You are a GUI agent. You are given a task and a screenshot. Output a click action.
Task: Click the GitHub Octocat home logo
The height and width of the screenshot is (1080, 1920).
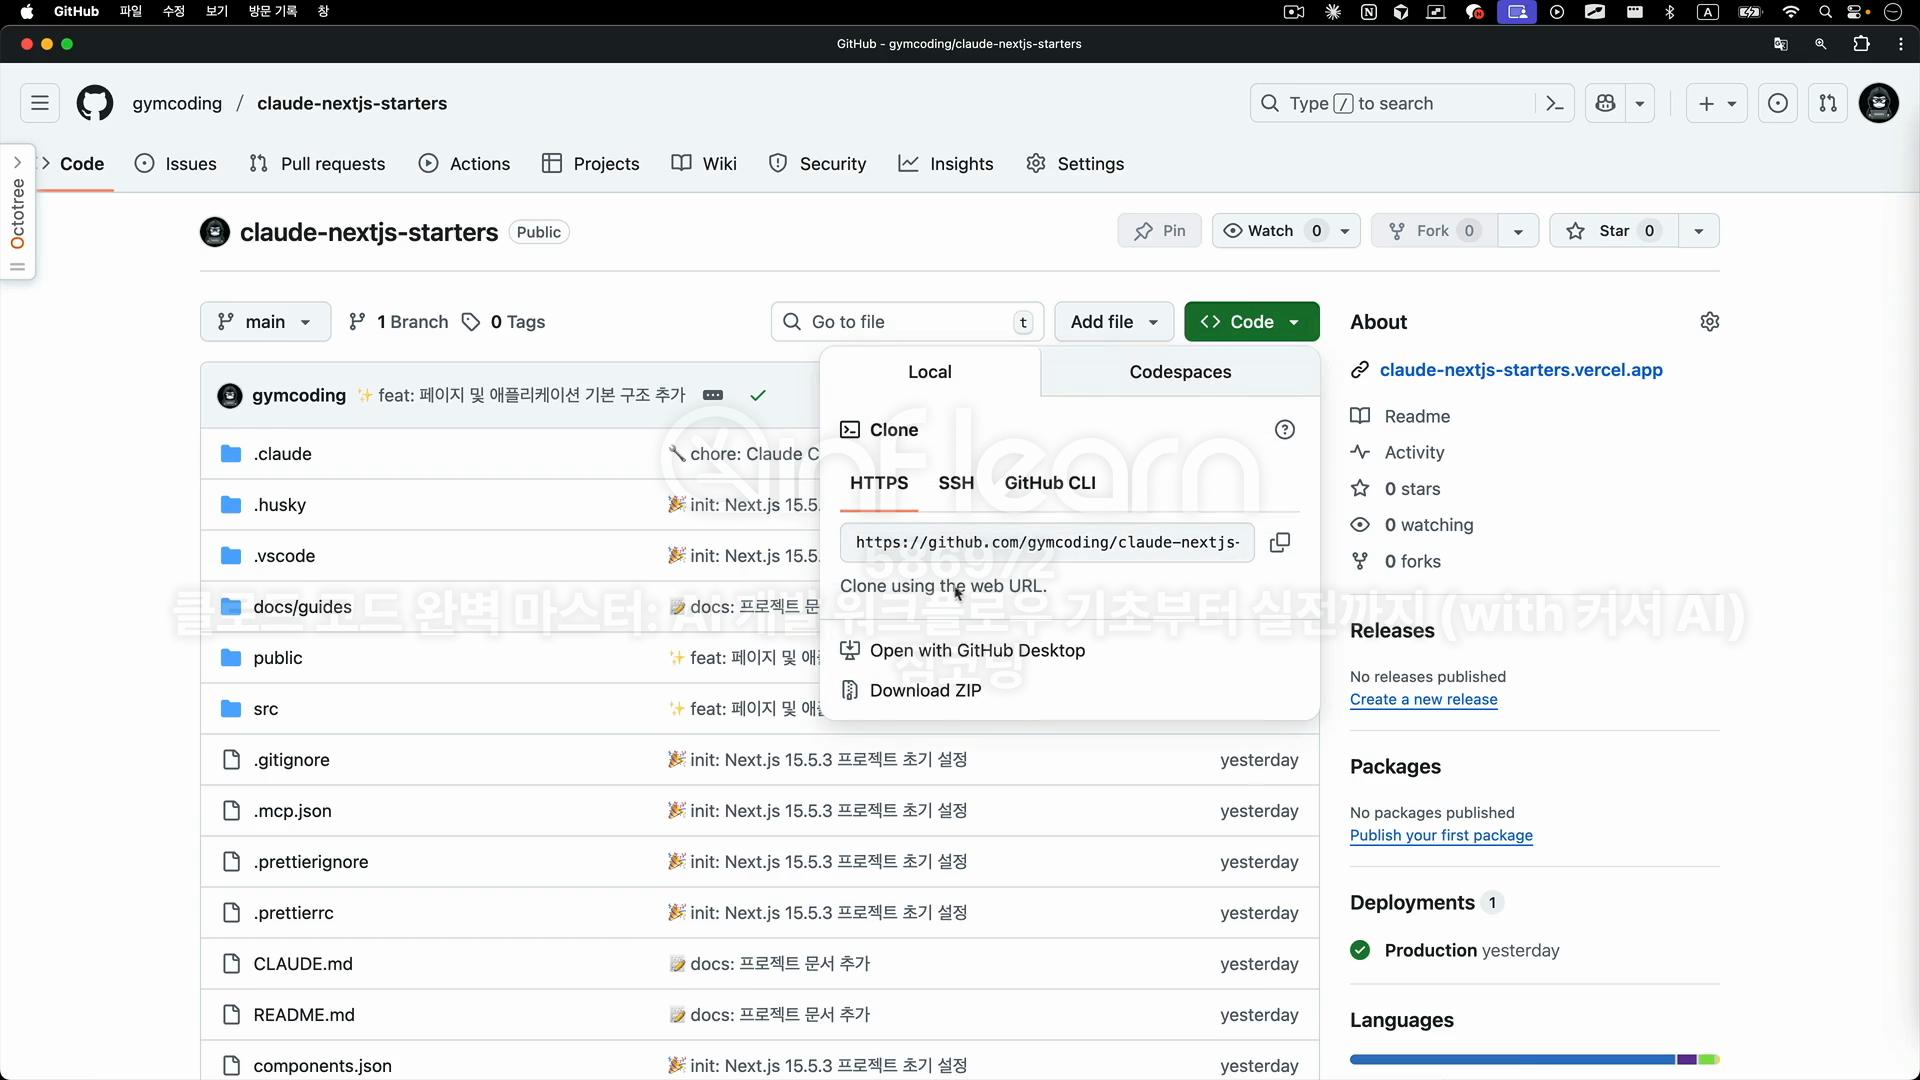tap(95, 103)
